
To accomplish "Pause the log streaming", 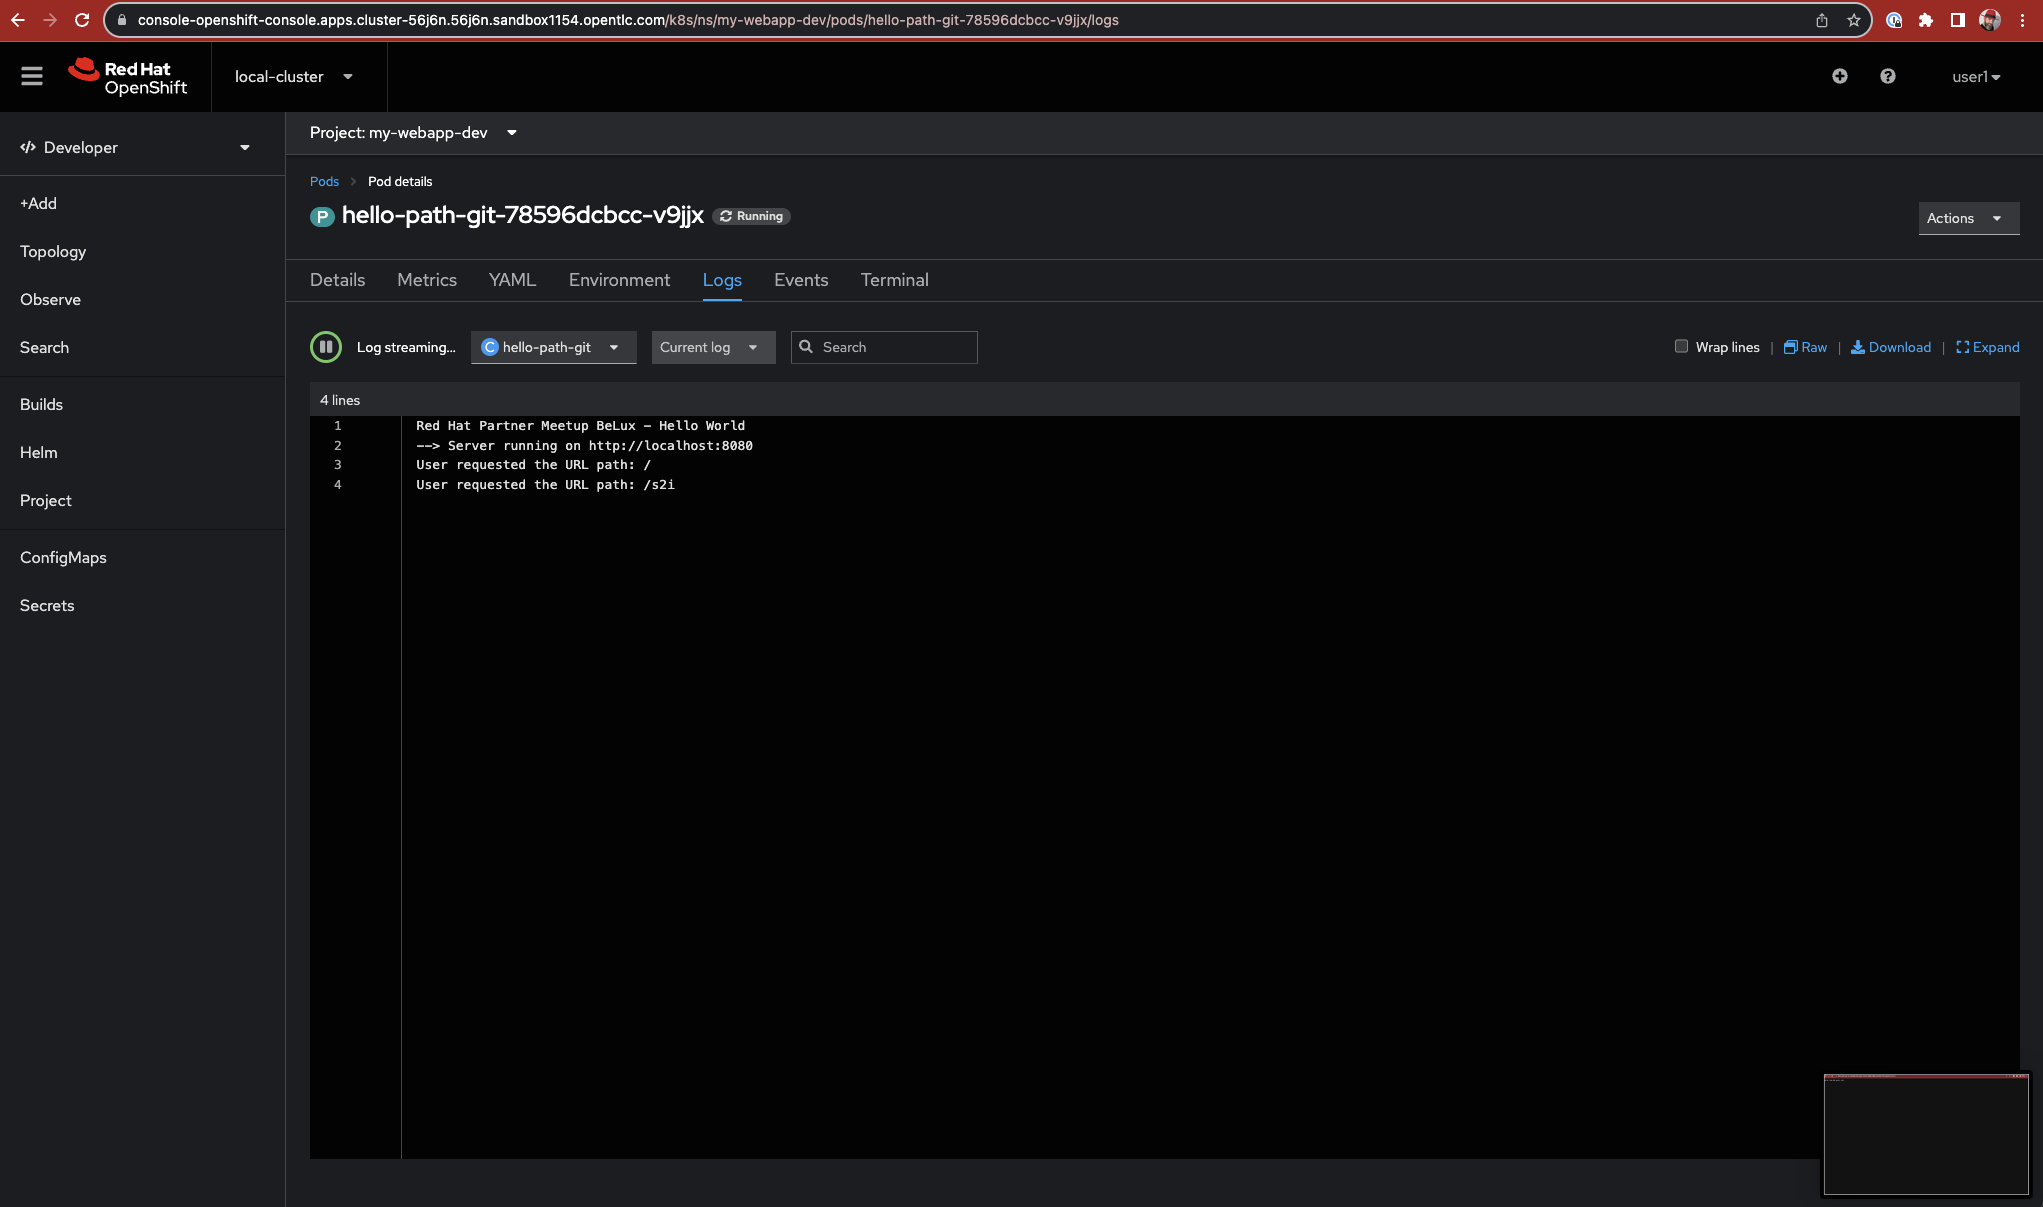I will pyautogui.click(x=326, y=347).
